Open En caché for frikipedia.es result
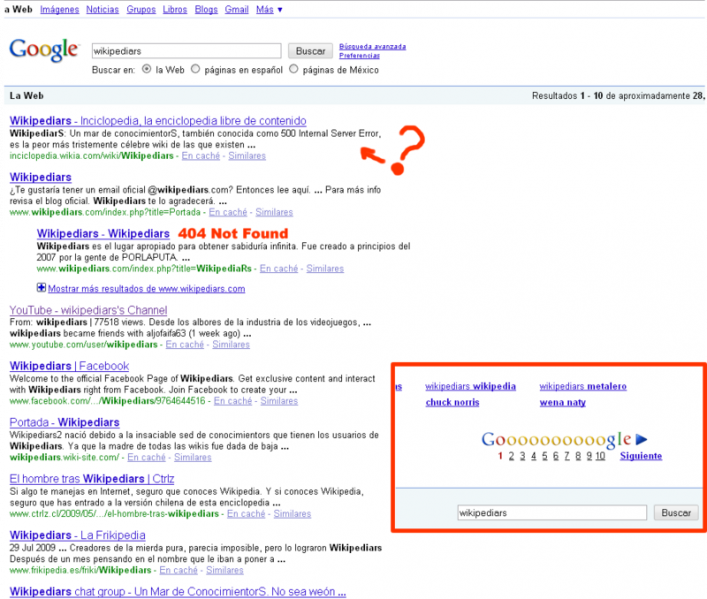The width and height of the screenshot is (707, 599). pos(179,570)
